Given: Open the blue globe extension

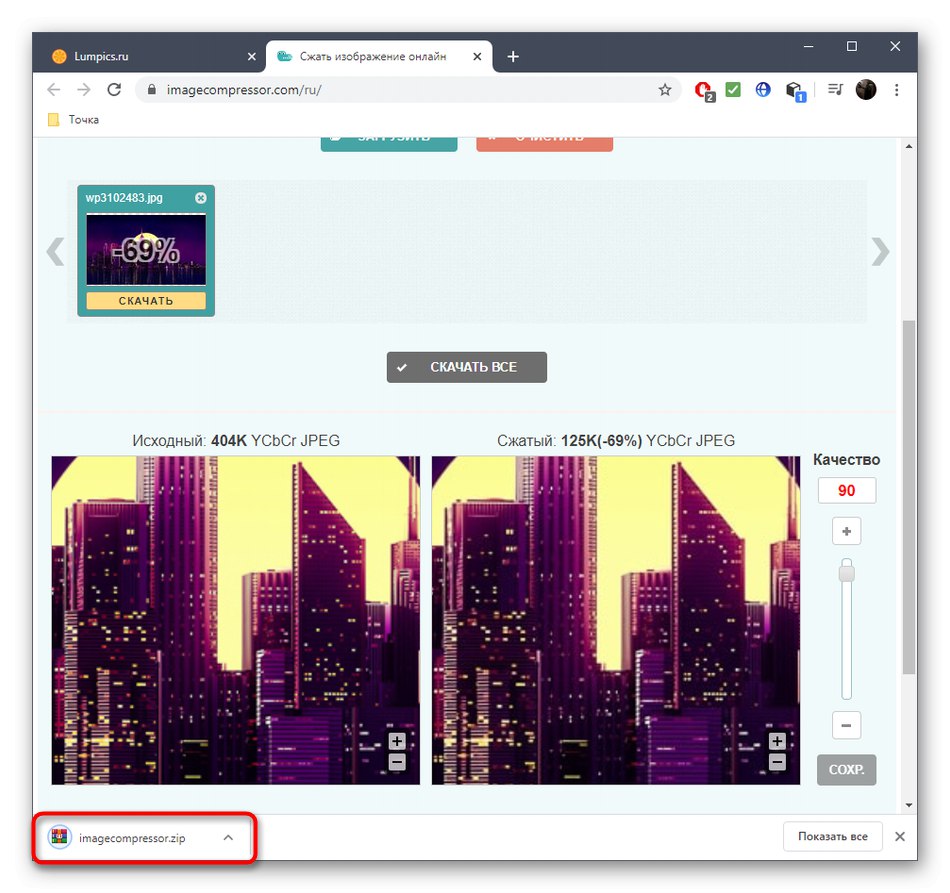Looking at the screenshot, I should tap(763, 90).
